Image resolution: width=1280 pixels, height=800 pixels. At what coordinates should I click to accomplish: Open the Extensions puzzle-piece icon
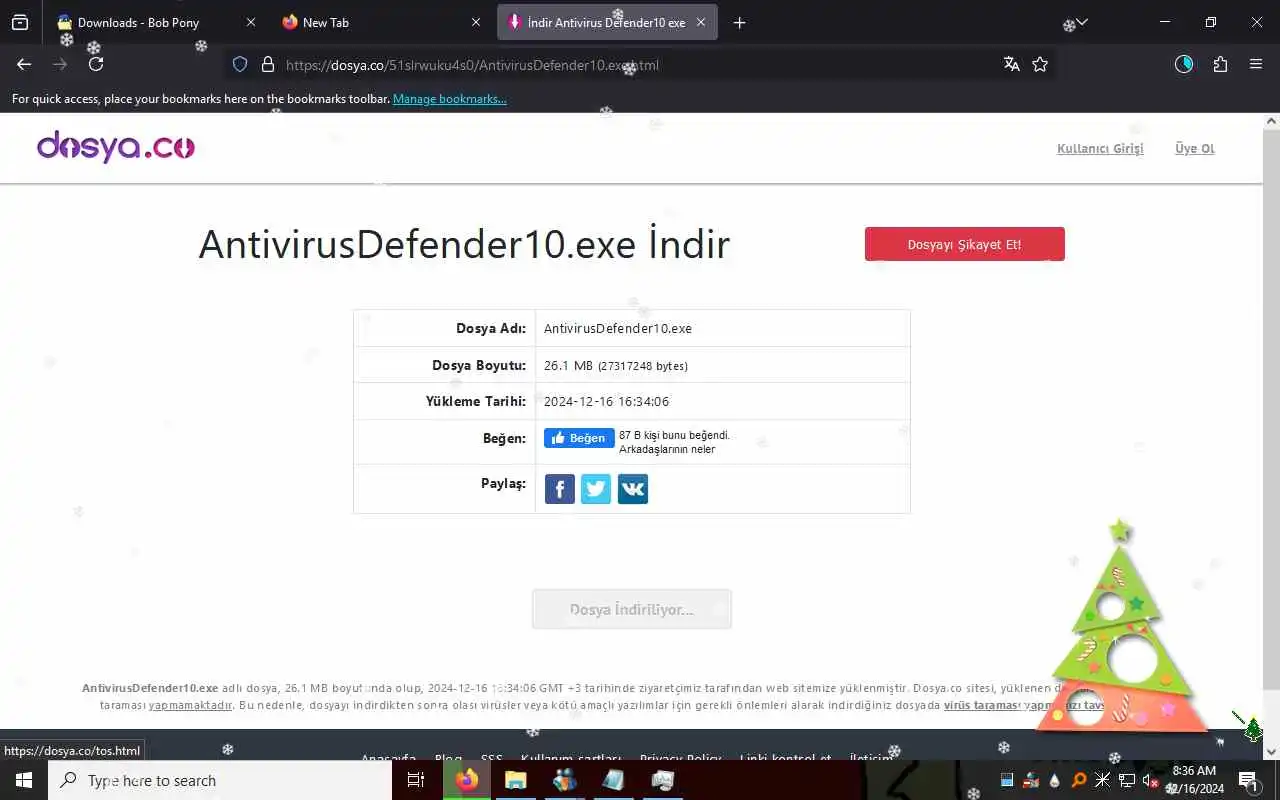[1220, 64]
